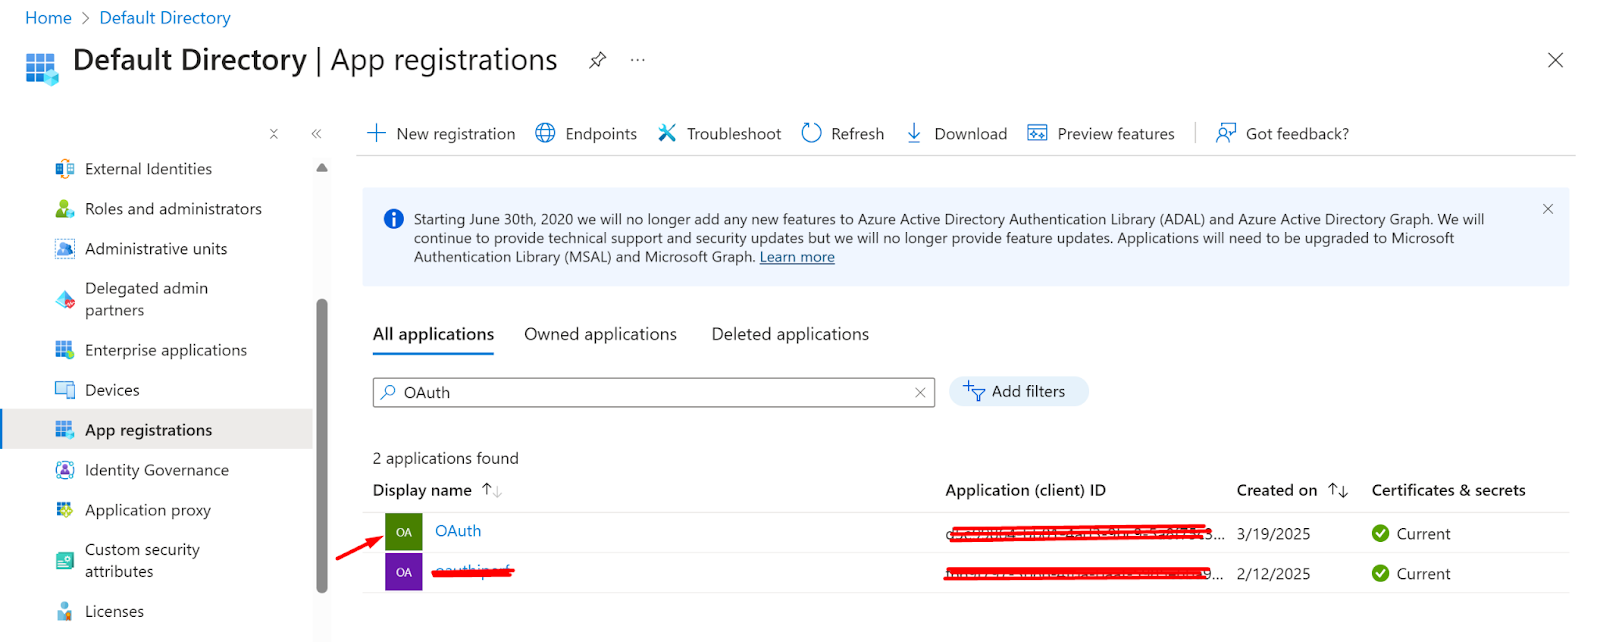Close the App registrations blade
The image size is (1600, 642).
1555,60
